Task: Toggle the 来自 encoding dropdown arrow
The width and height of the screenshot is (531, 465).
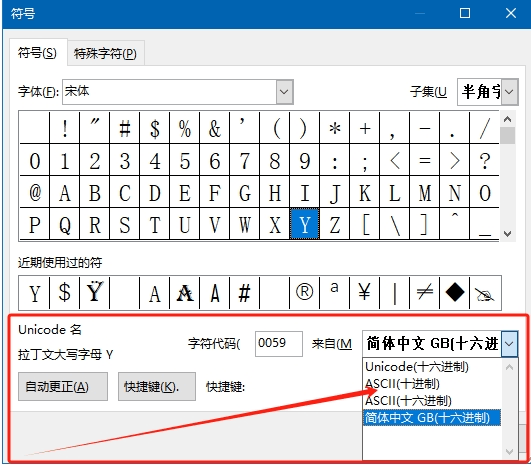Action: pos(509,344)
